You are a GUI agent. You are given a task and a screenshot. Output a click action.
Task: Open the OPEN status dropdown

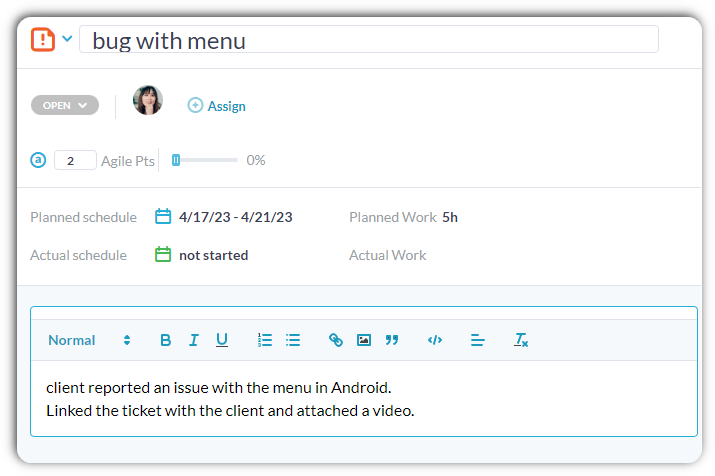pos(65,105)
